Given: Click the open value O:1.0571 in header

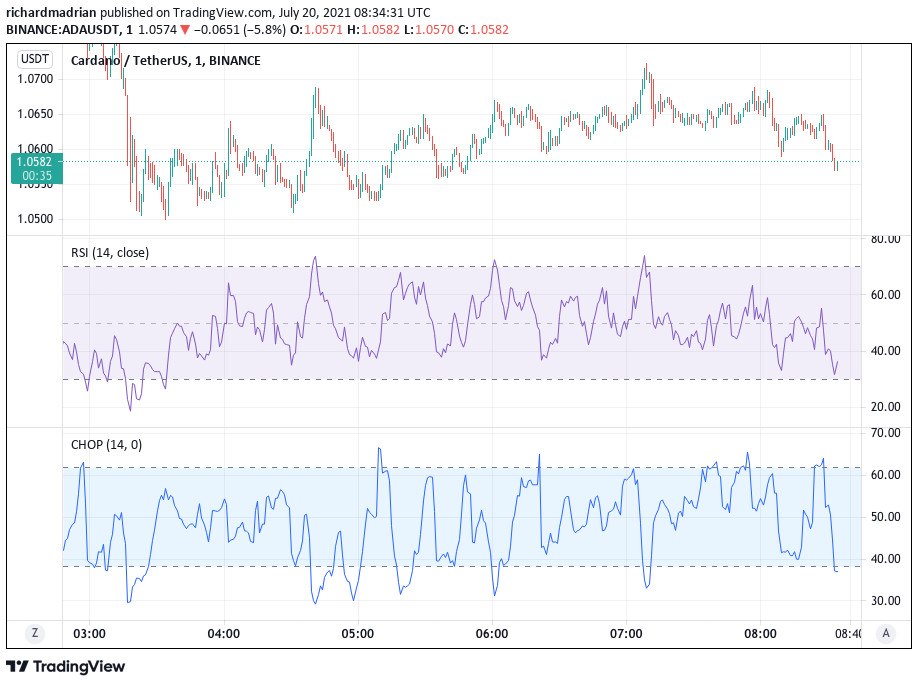Looking at the screenshot, I should (317, 29).
